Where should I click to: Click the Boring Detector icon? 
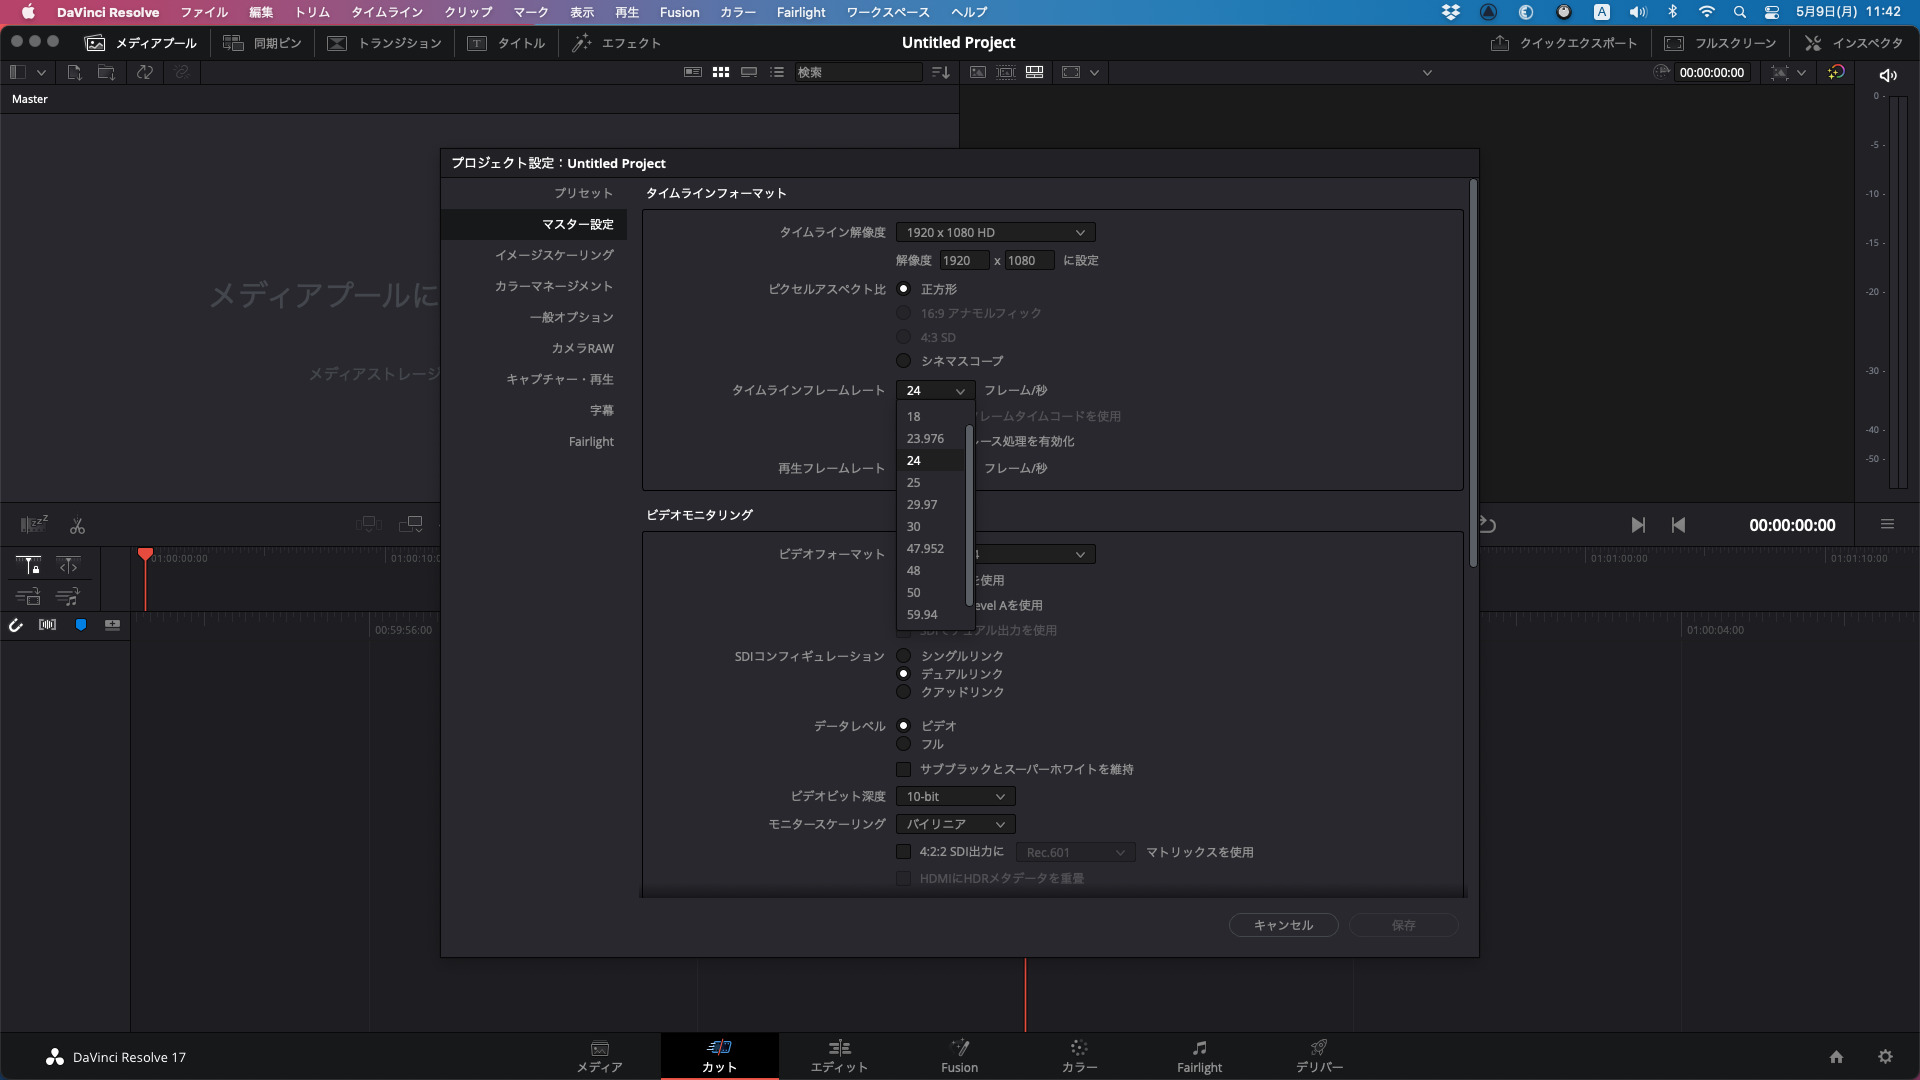tap(34, 524)
